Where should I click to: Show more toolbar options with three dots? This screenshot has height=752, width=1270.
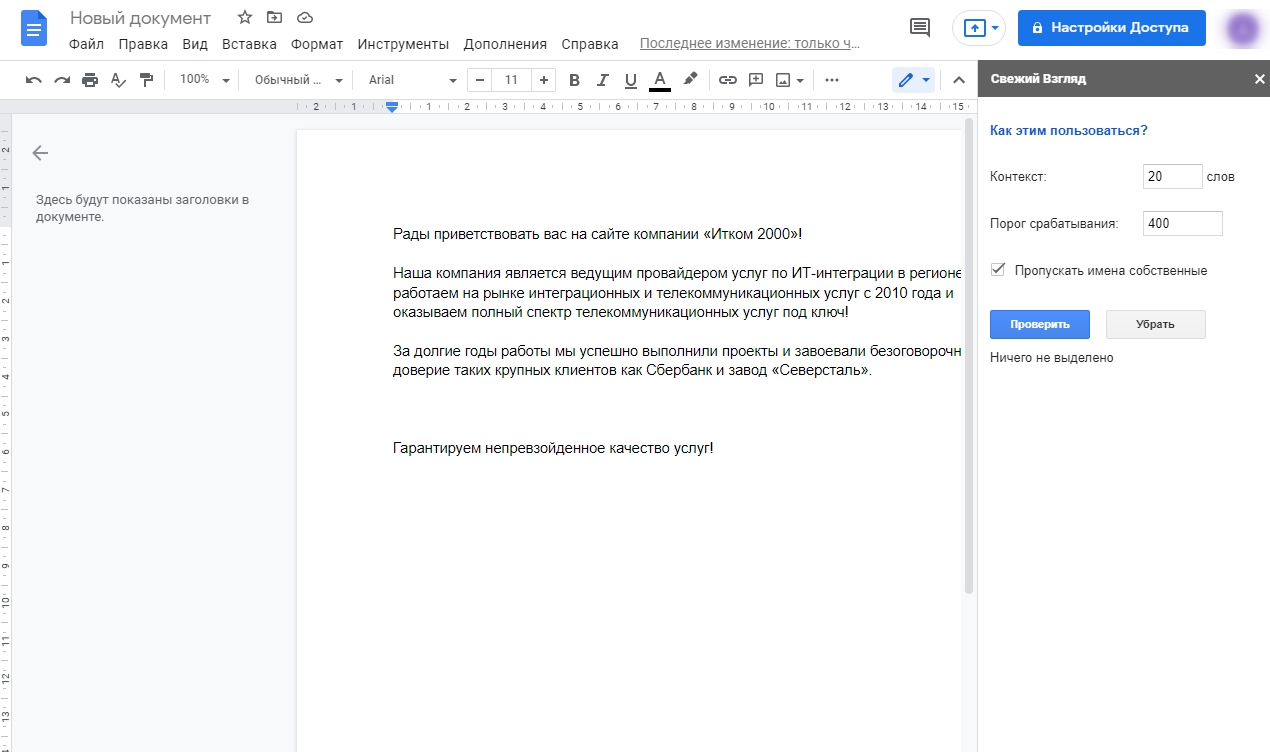click(x=832, y=80)
